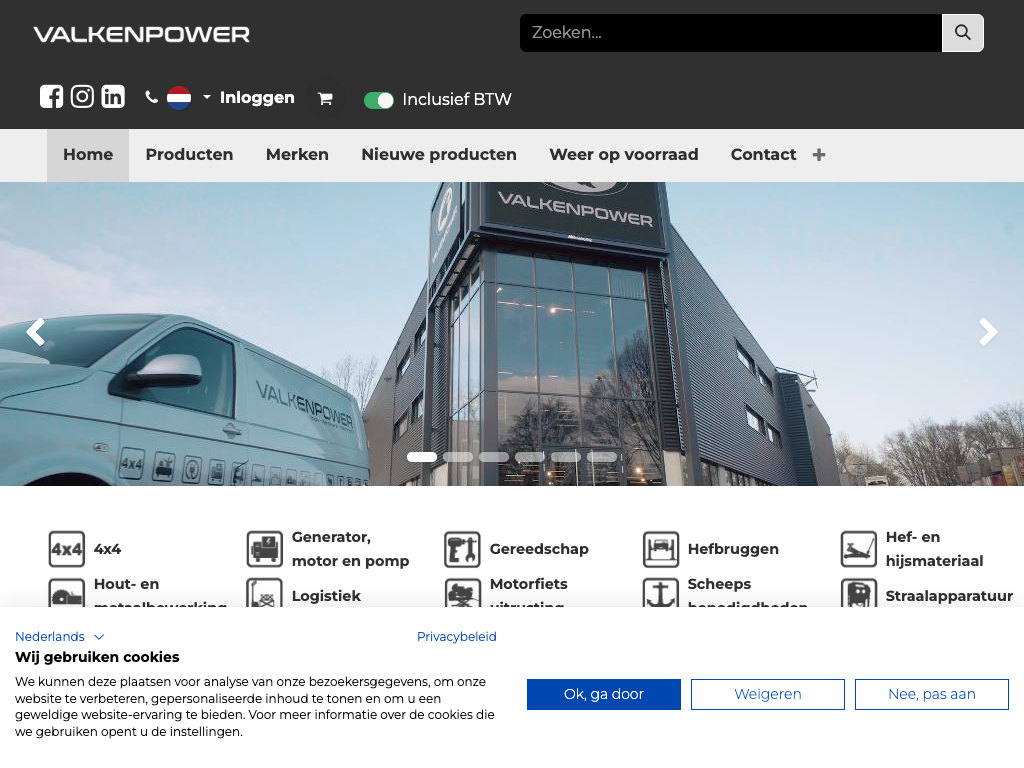The height and width of the screenshot is (768, 1024).
Task: Open the Dutch flag language dropdown
Action: coord(188,98)
